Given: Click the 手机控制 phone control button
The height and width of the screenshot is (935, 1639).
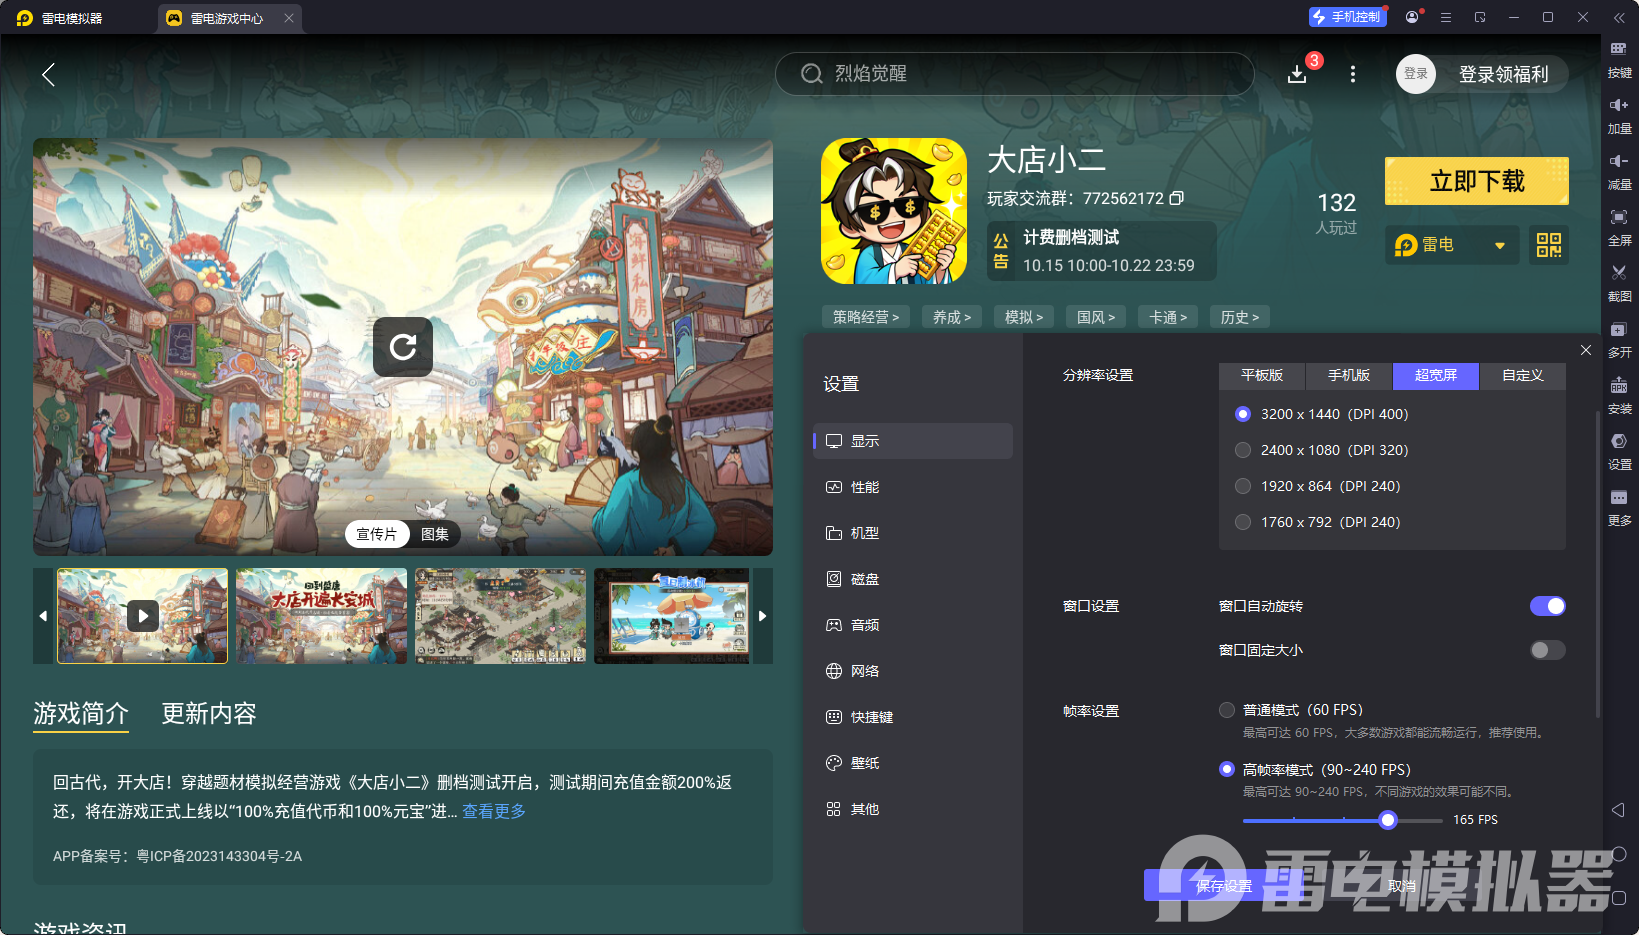Looking at the screenshot, I should tap(1348, 17).
